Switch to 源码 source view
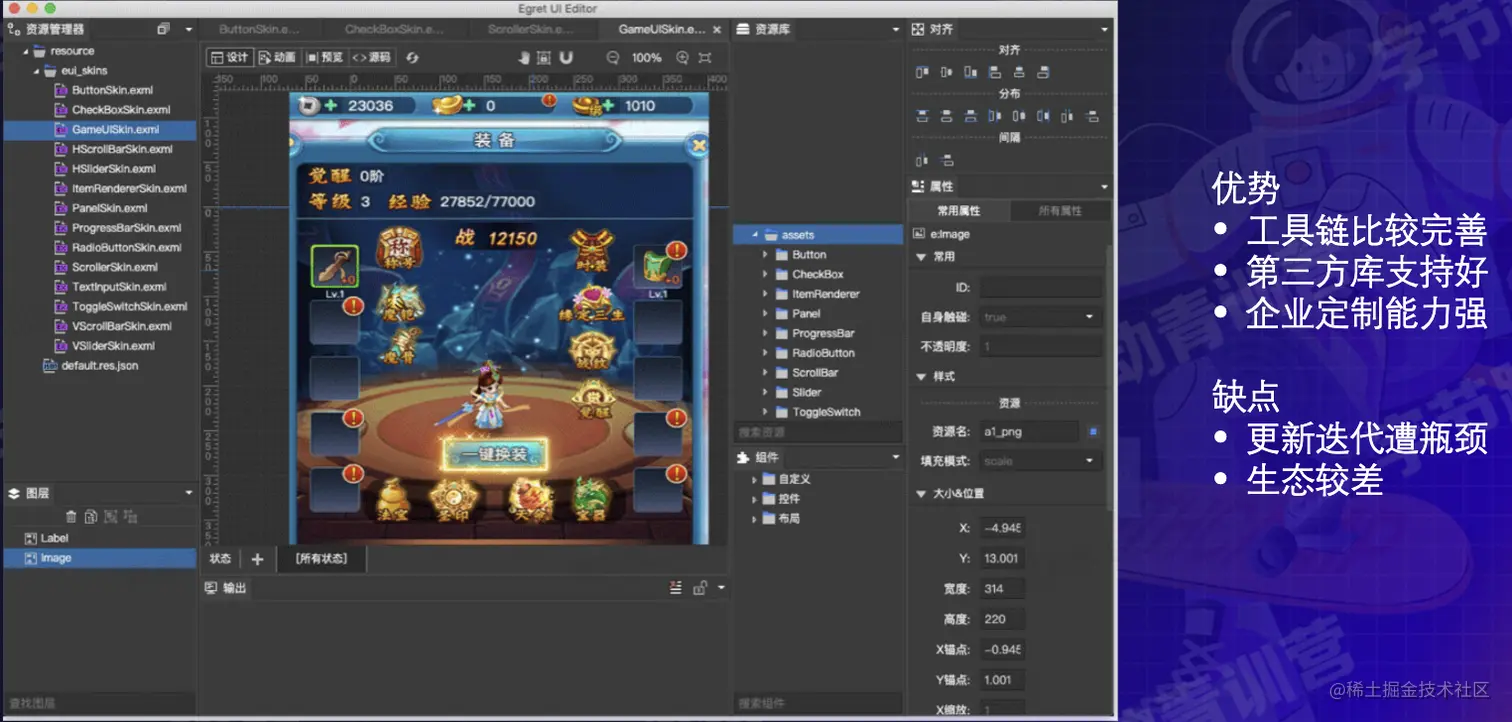1512x722 pixels. tap(371, 58)
